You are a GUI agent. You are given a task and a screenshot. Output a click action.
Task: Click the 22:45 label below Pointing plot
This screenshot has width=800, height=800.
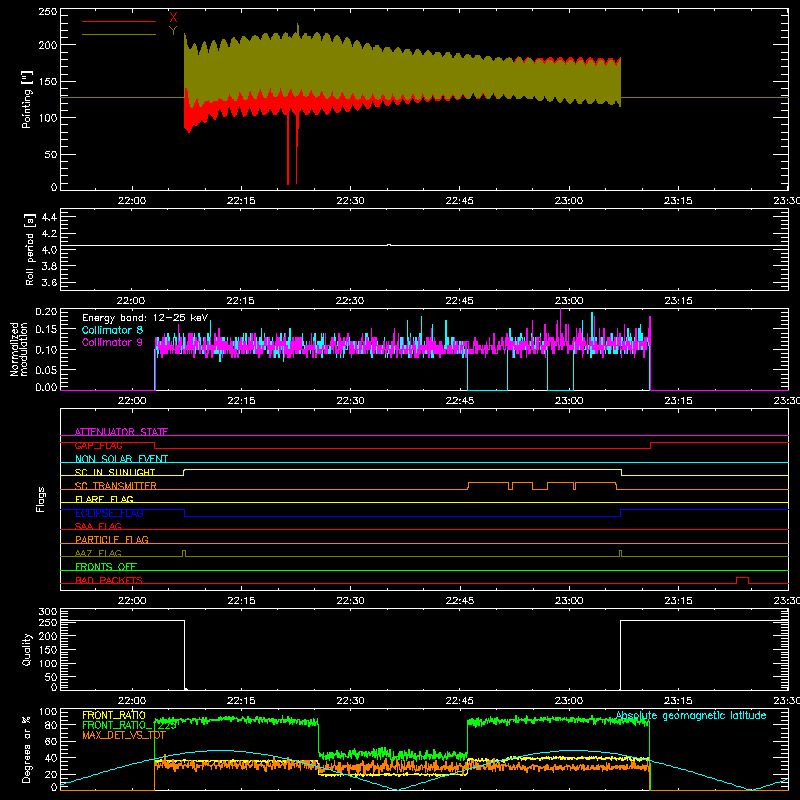click(x=459, y=201)
